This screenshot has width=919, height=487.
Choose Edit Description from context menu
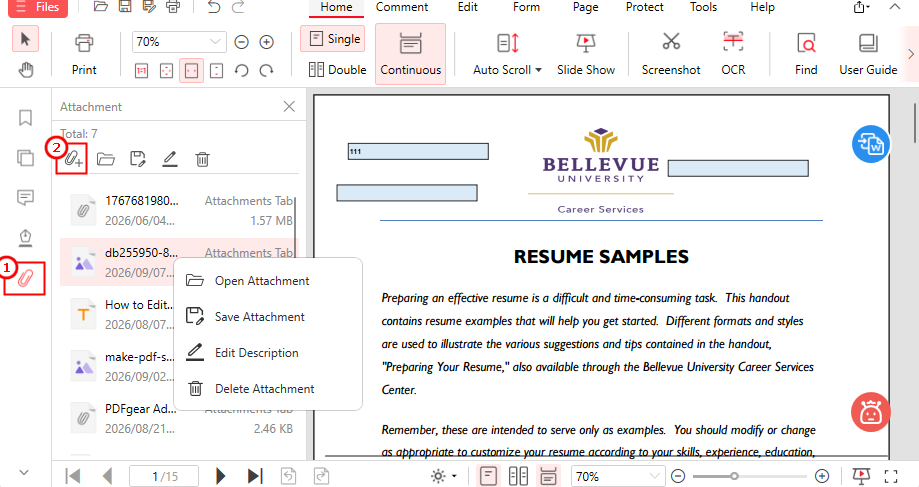(268, 353)
